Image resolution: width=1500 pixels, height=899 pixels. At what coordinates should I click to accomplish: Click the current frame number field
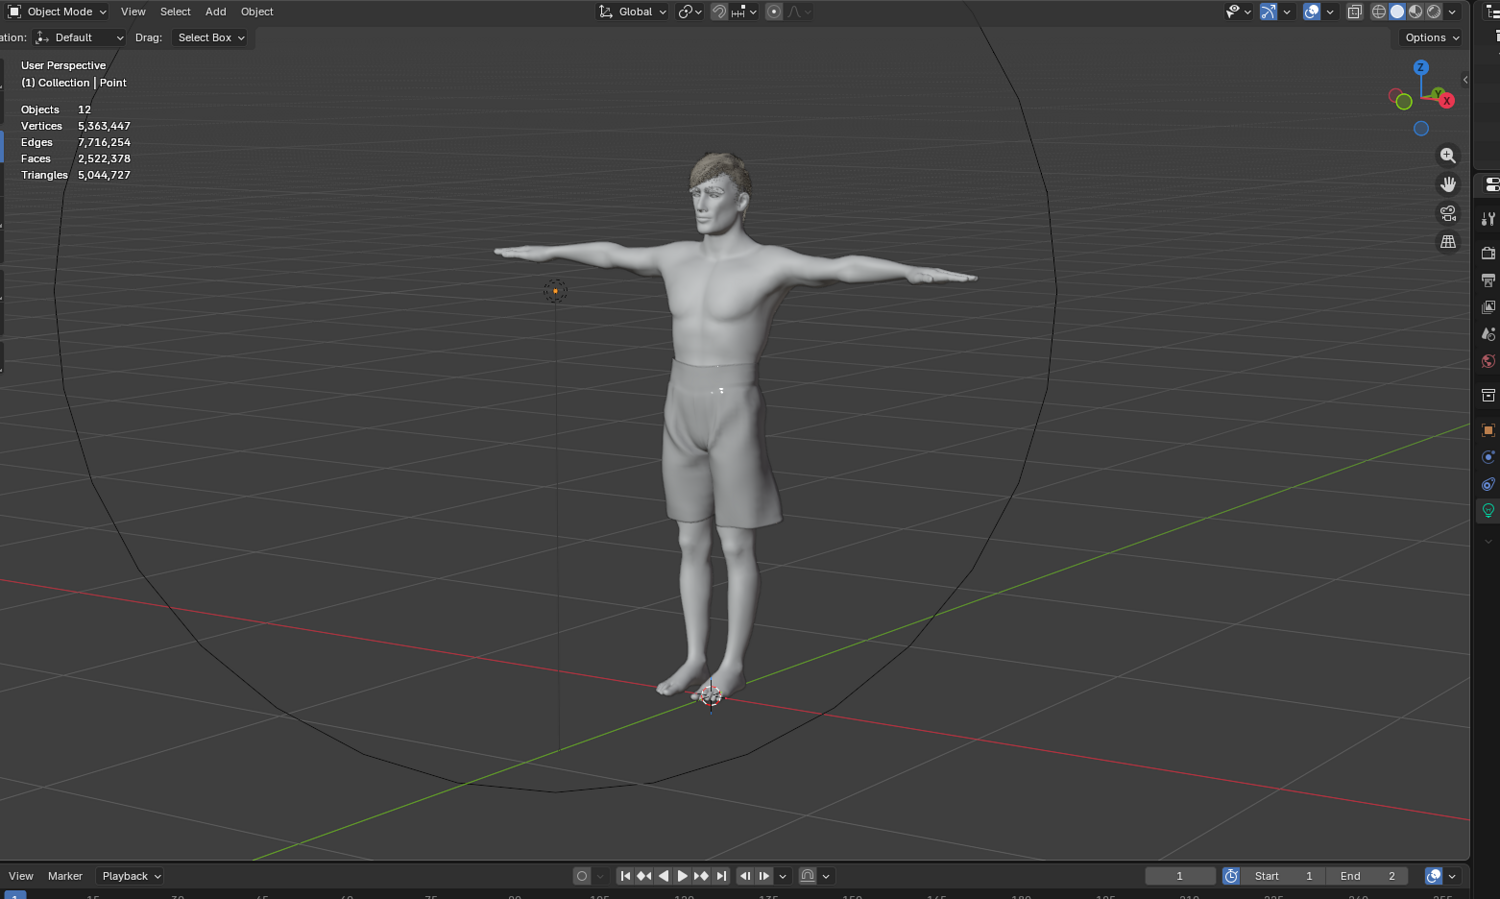coord(1180,876)
